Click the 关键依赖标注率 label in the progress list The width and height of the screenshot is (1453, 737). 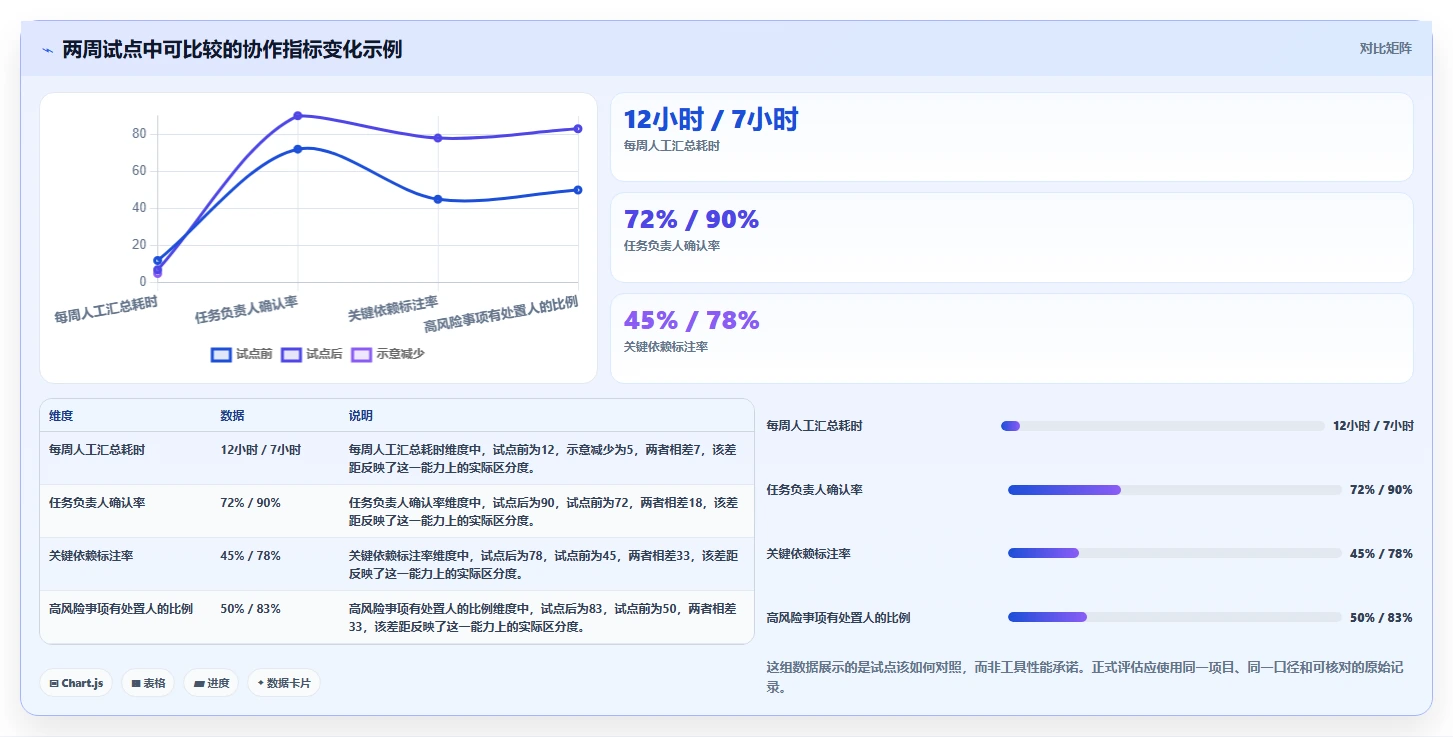[808, 554]
